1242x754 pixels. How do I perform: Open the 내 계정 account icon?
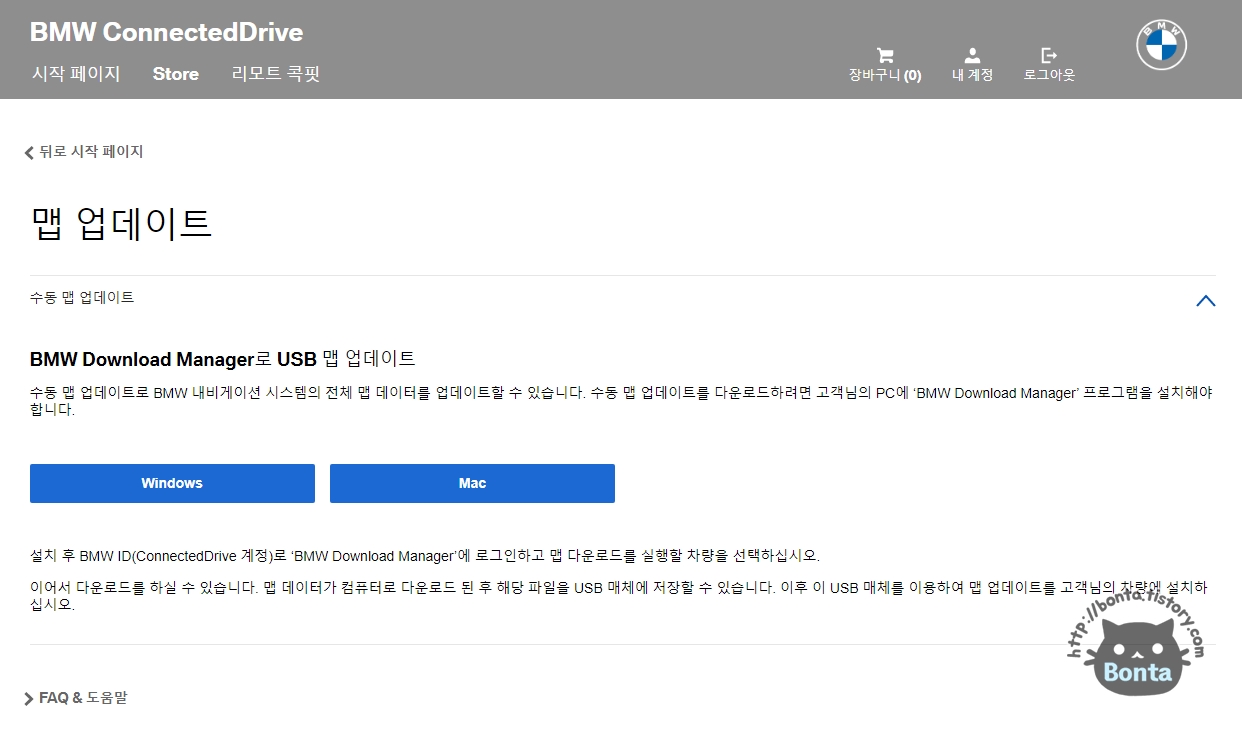(x=972, y=55)
